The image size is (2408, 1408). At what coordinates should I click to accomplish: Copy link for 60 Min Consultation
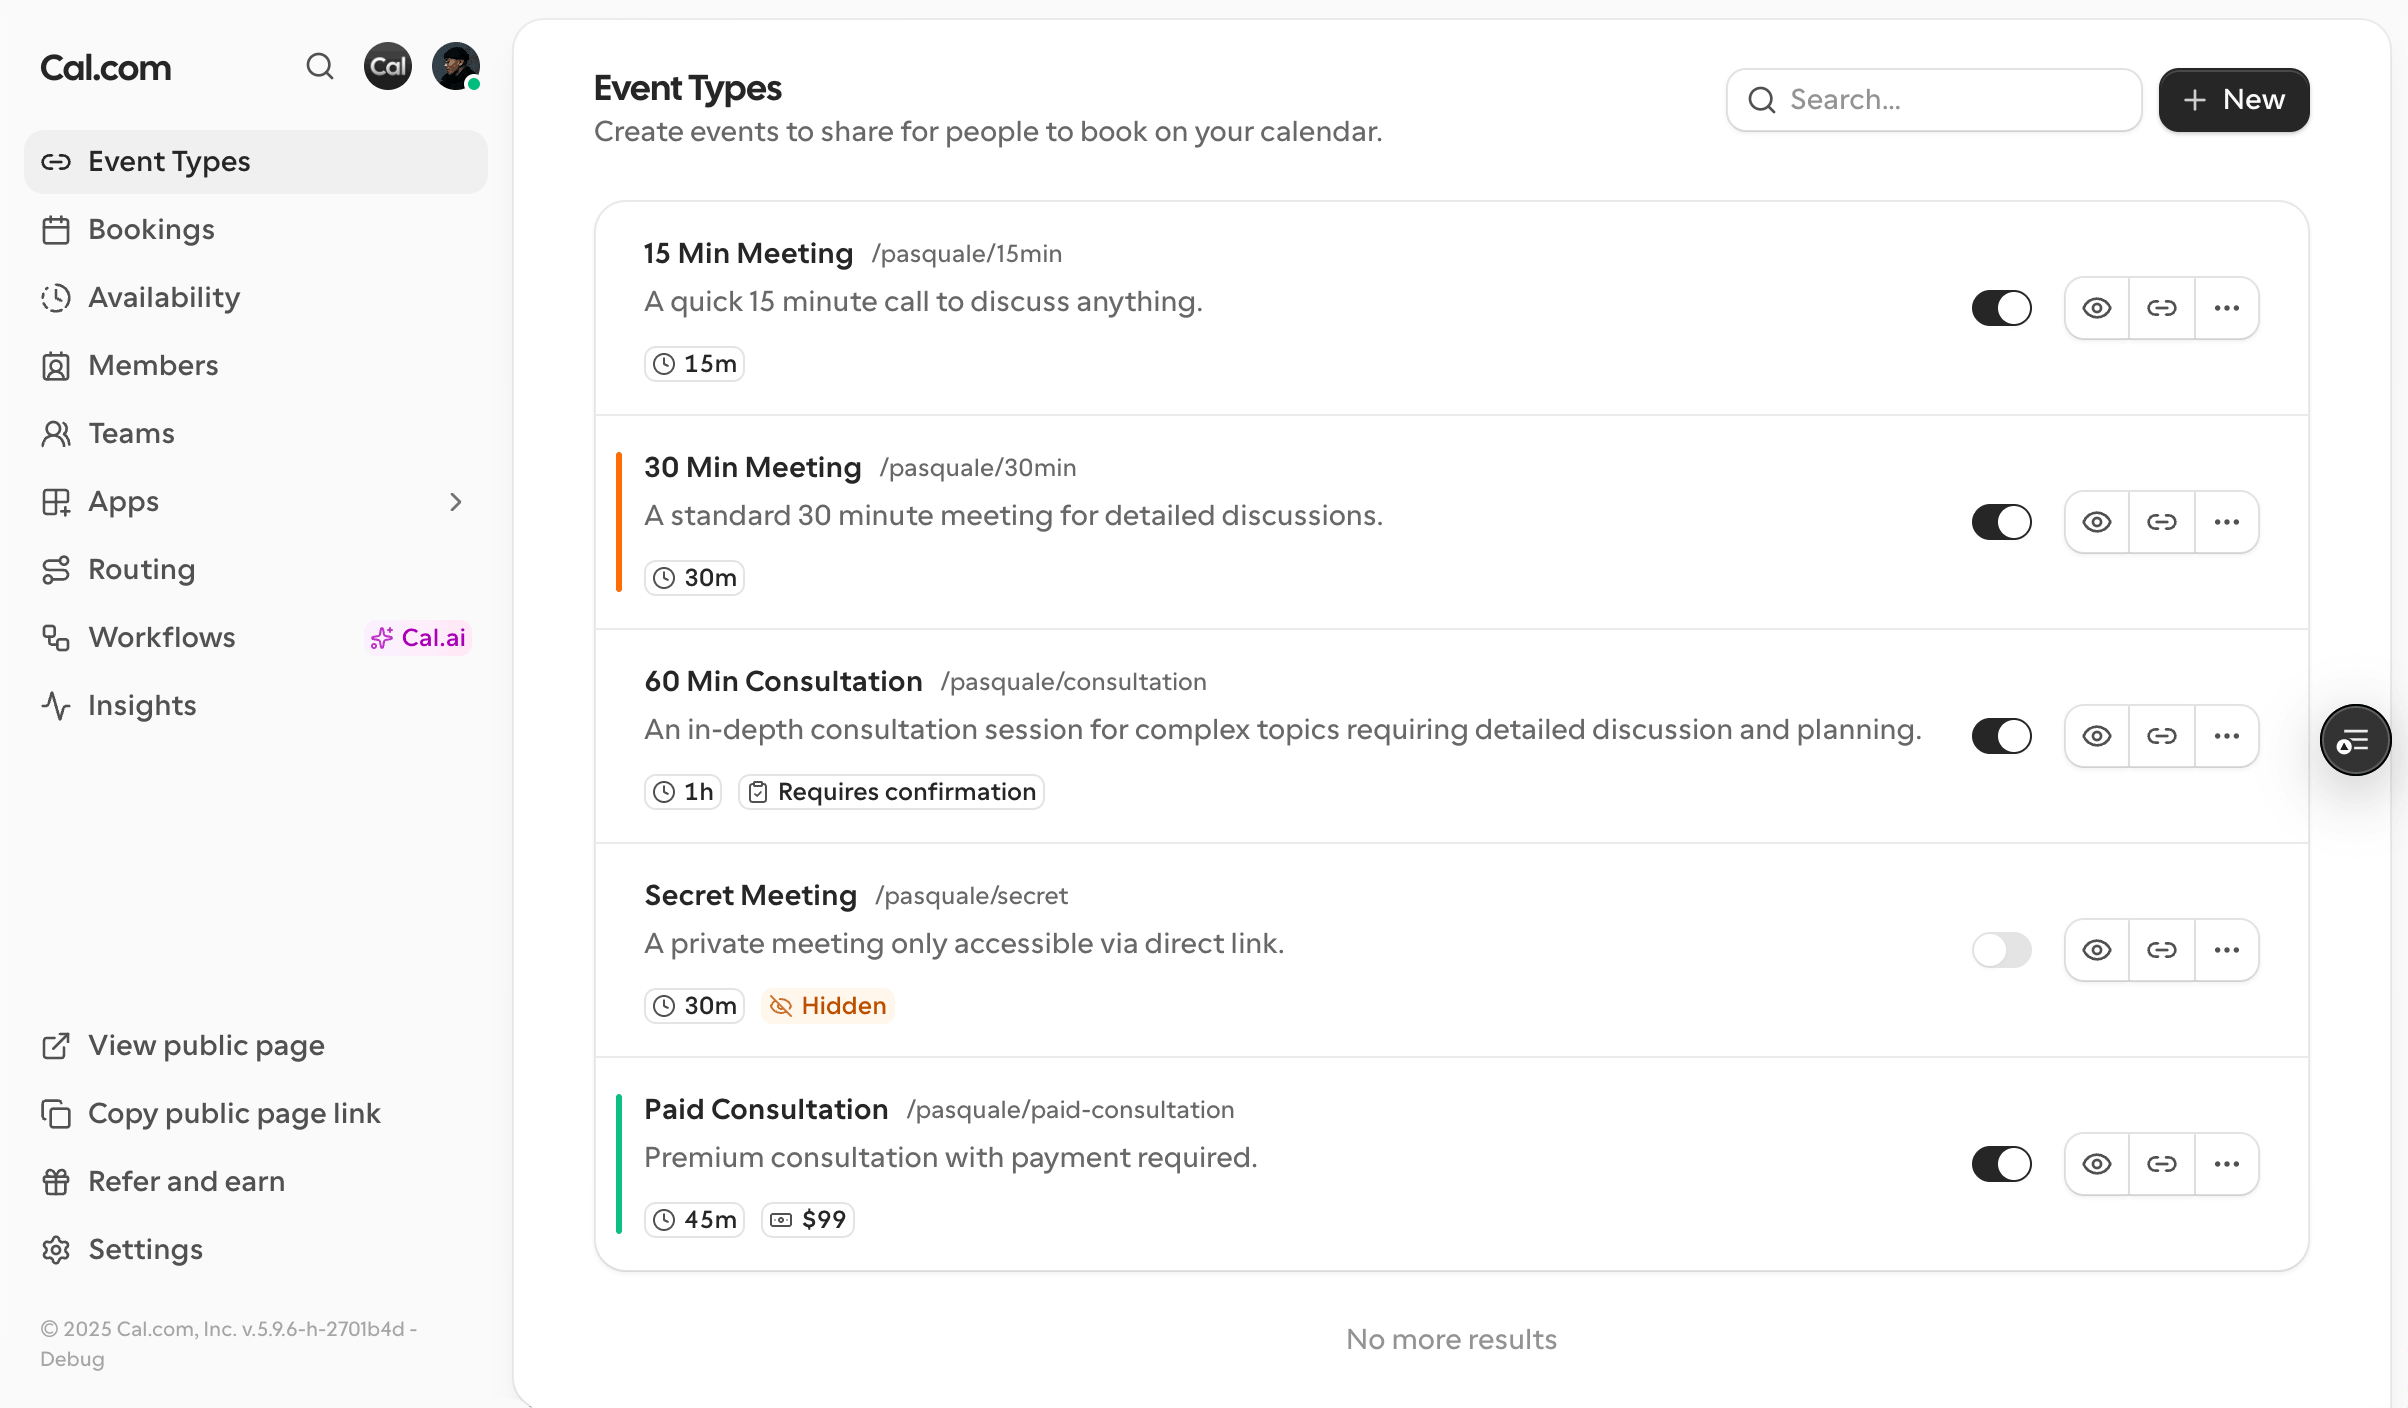(x=2162, y=736)
